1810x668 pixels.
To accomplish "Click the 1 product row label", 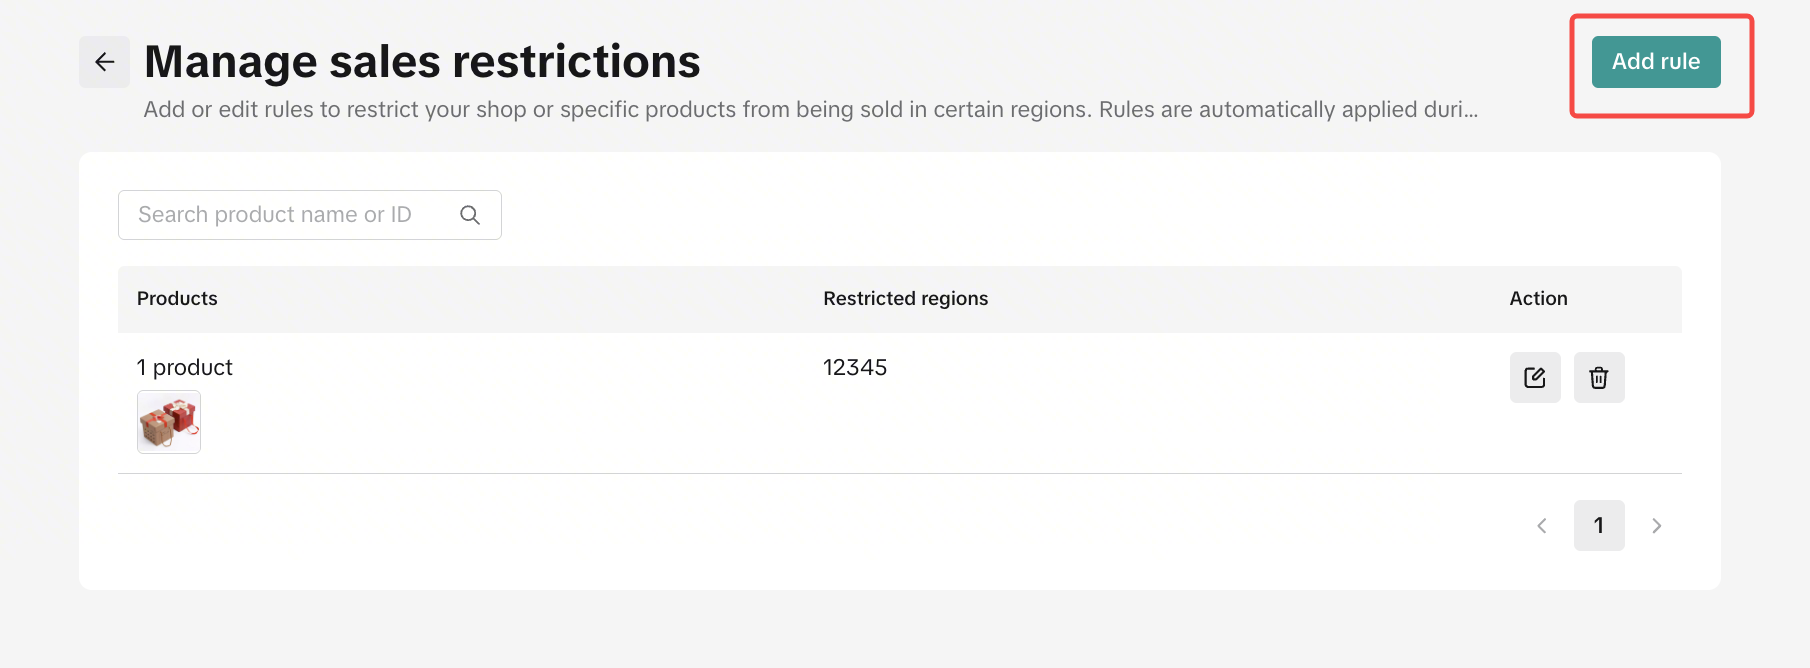I will [185, 368].
